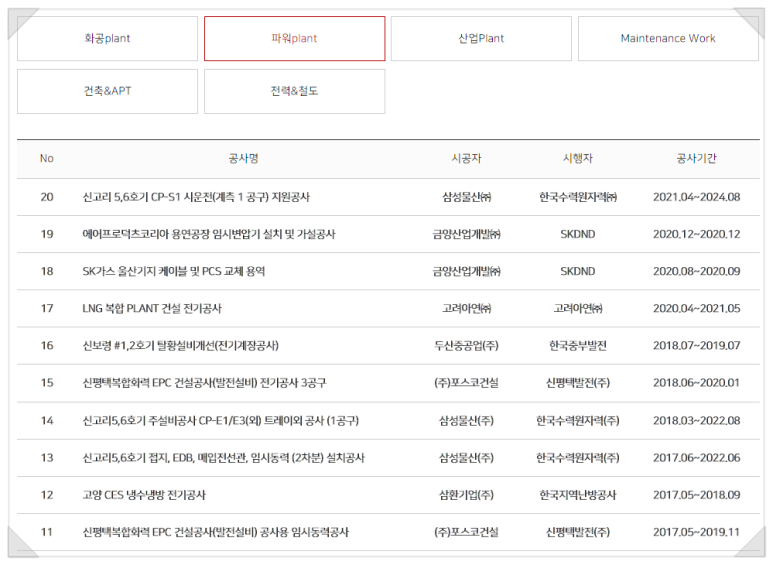Click period 2018.07~2019.07
This screenshot has height=565, width=773.
[697, 346]
